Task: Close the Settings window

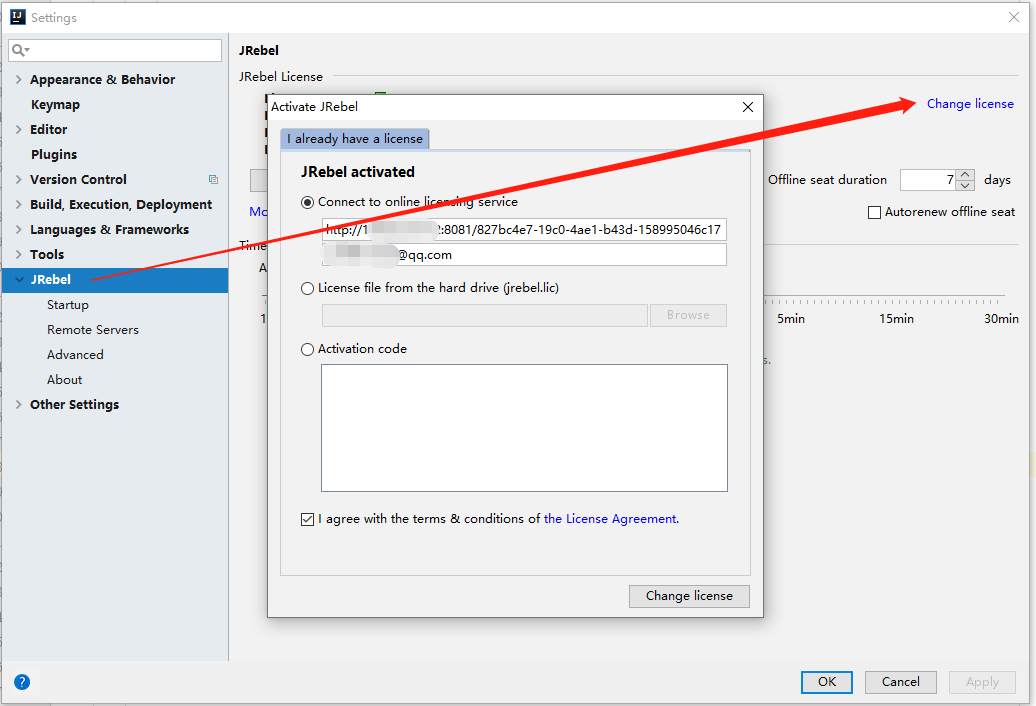Action: 1014,17
